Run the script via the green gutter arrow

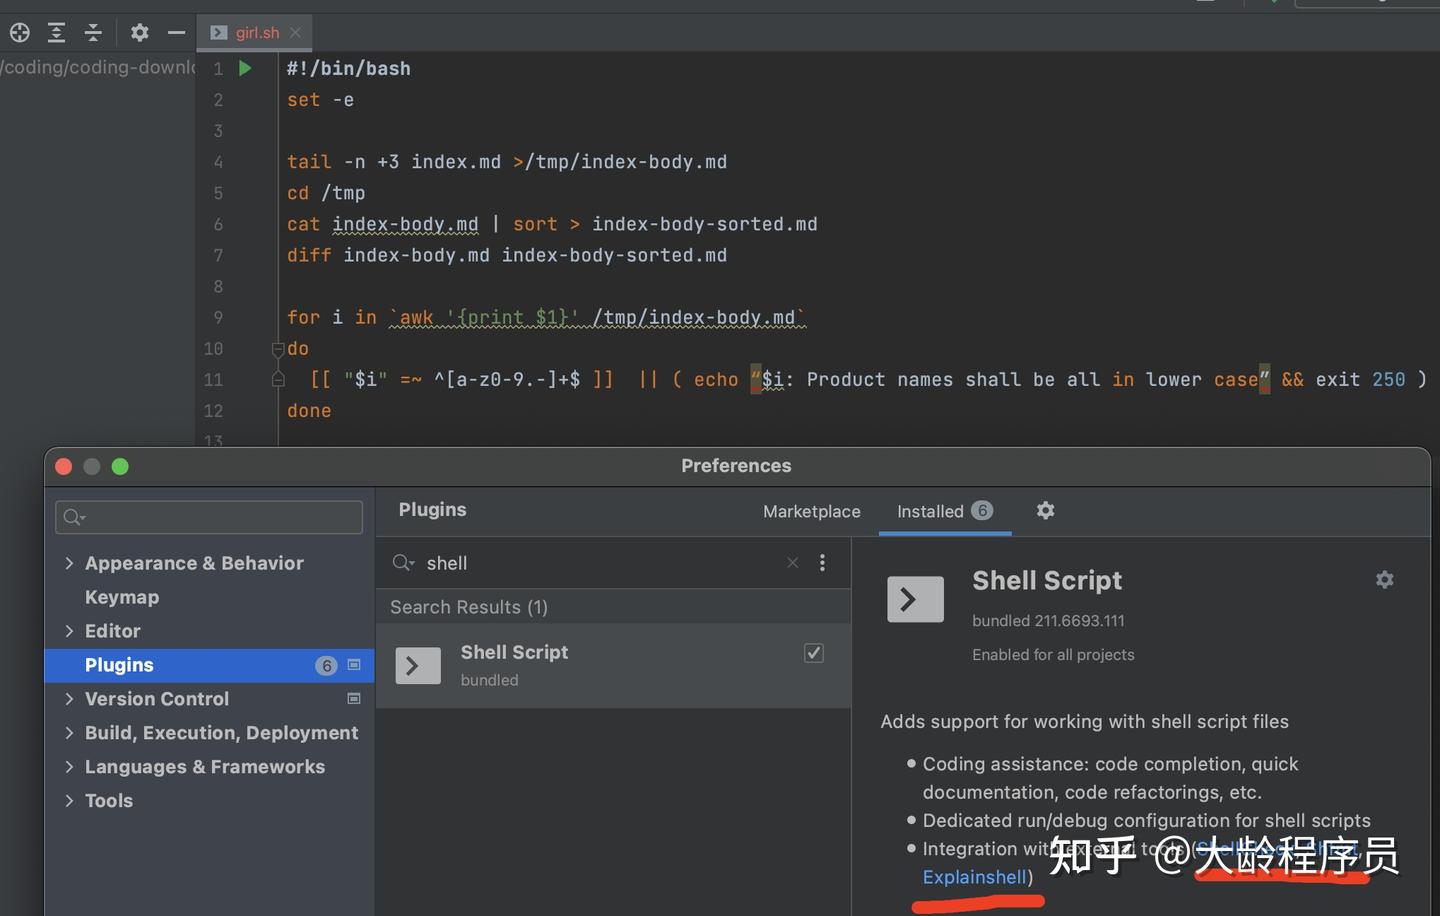[245, 68]
